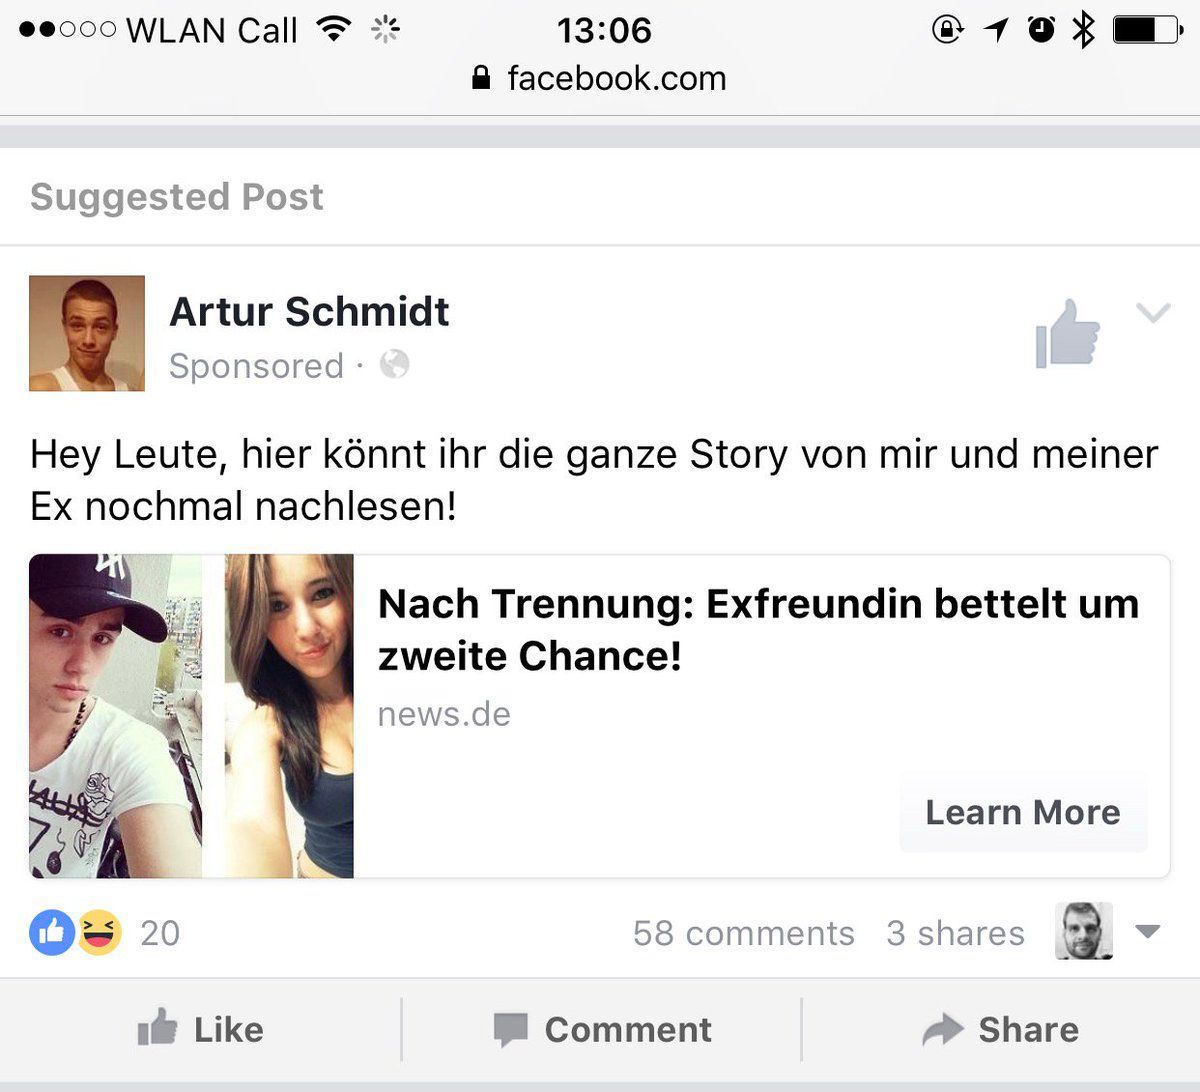Open the Artur Schmidt profile name link
1200x1092 pixels.
tap(309, 311)
